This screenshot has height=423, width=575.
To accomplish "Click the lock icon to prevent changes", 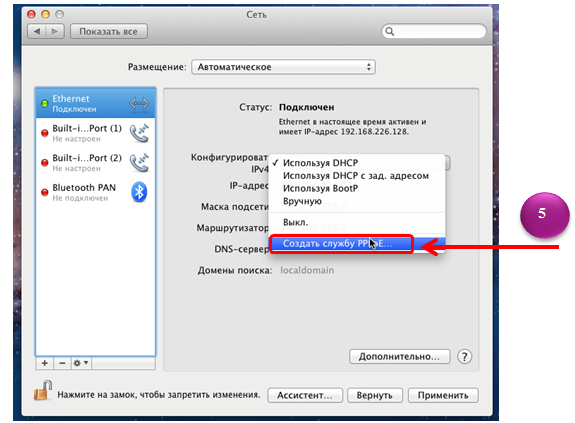I will pos(43,390).
